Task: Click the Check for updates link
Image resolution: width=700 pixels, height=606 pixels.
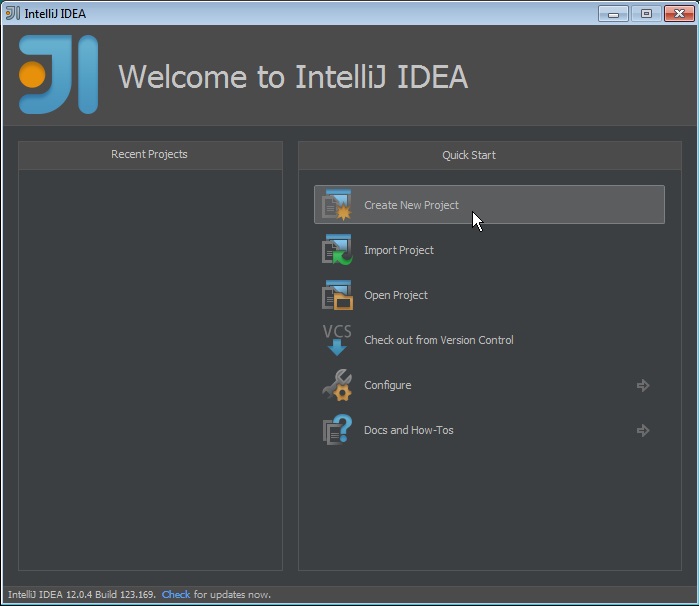Action: click(176, 594)
